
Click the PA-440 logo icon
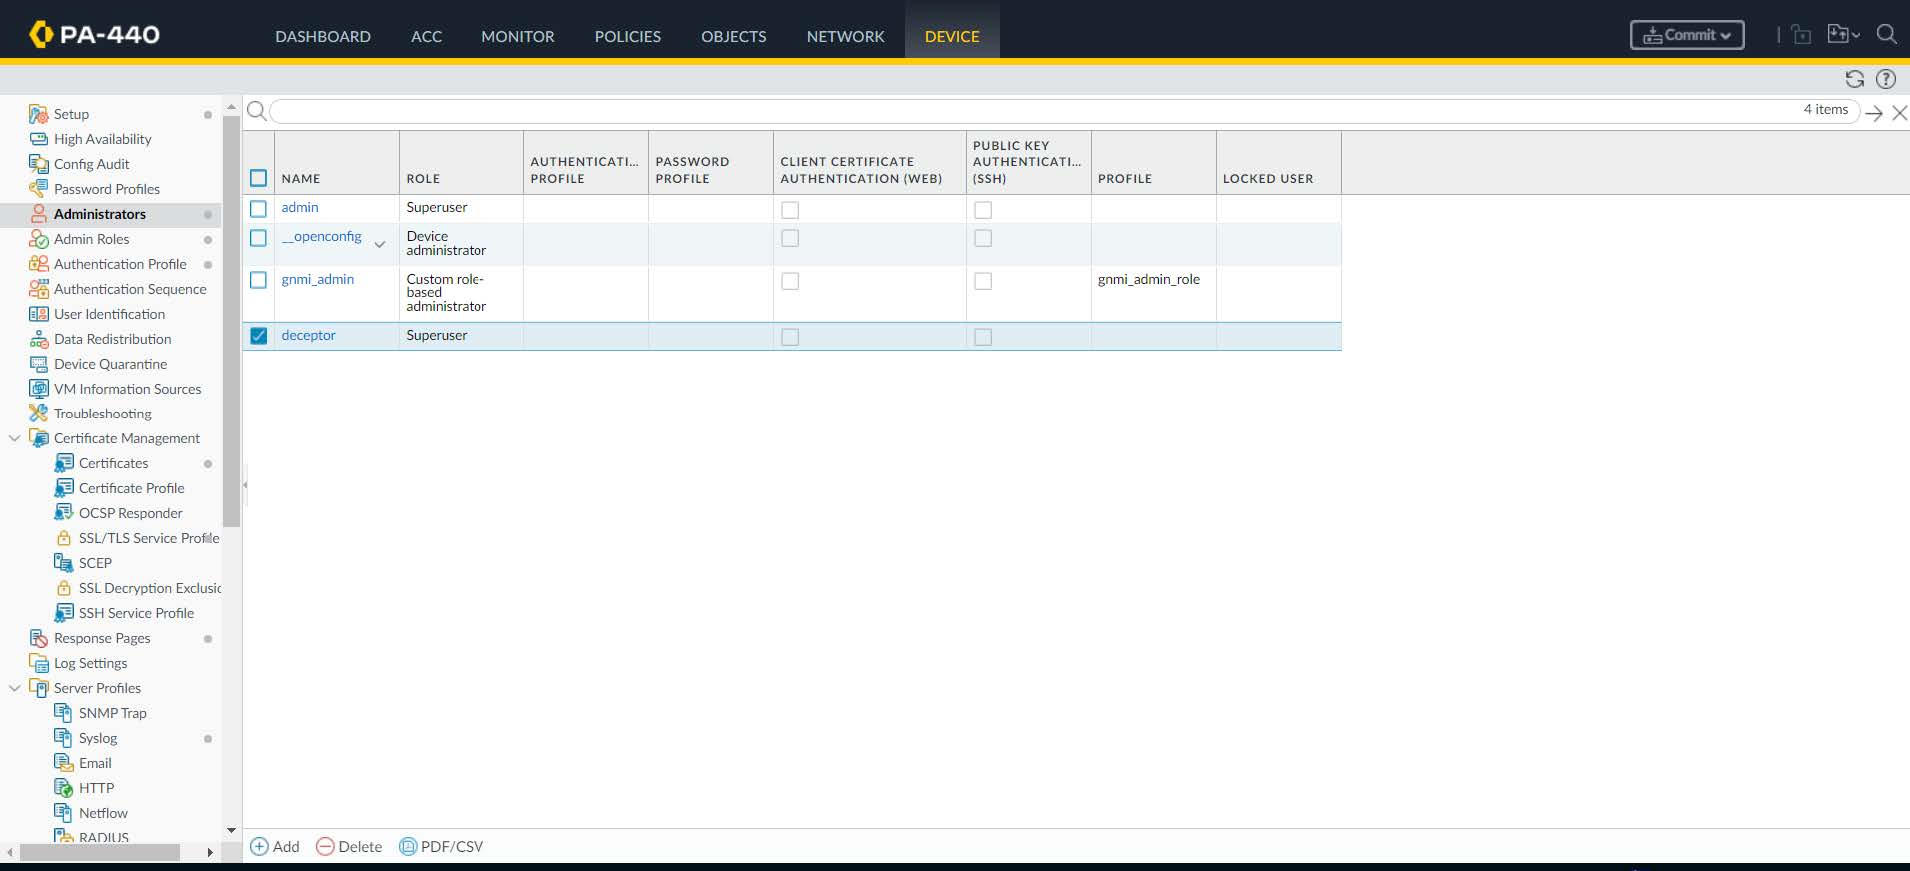41,34
